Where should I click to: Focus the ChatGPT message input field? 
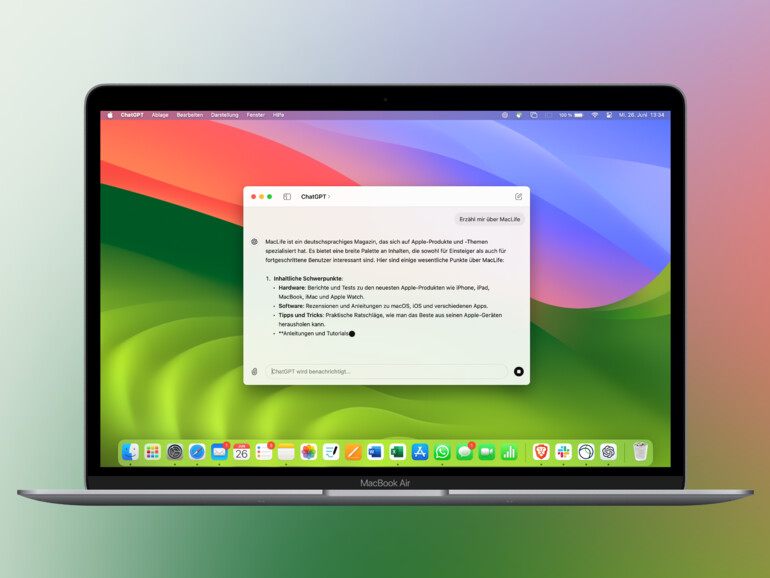pyautogui.click(x=386, y=371)
